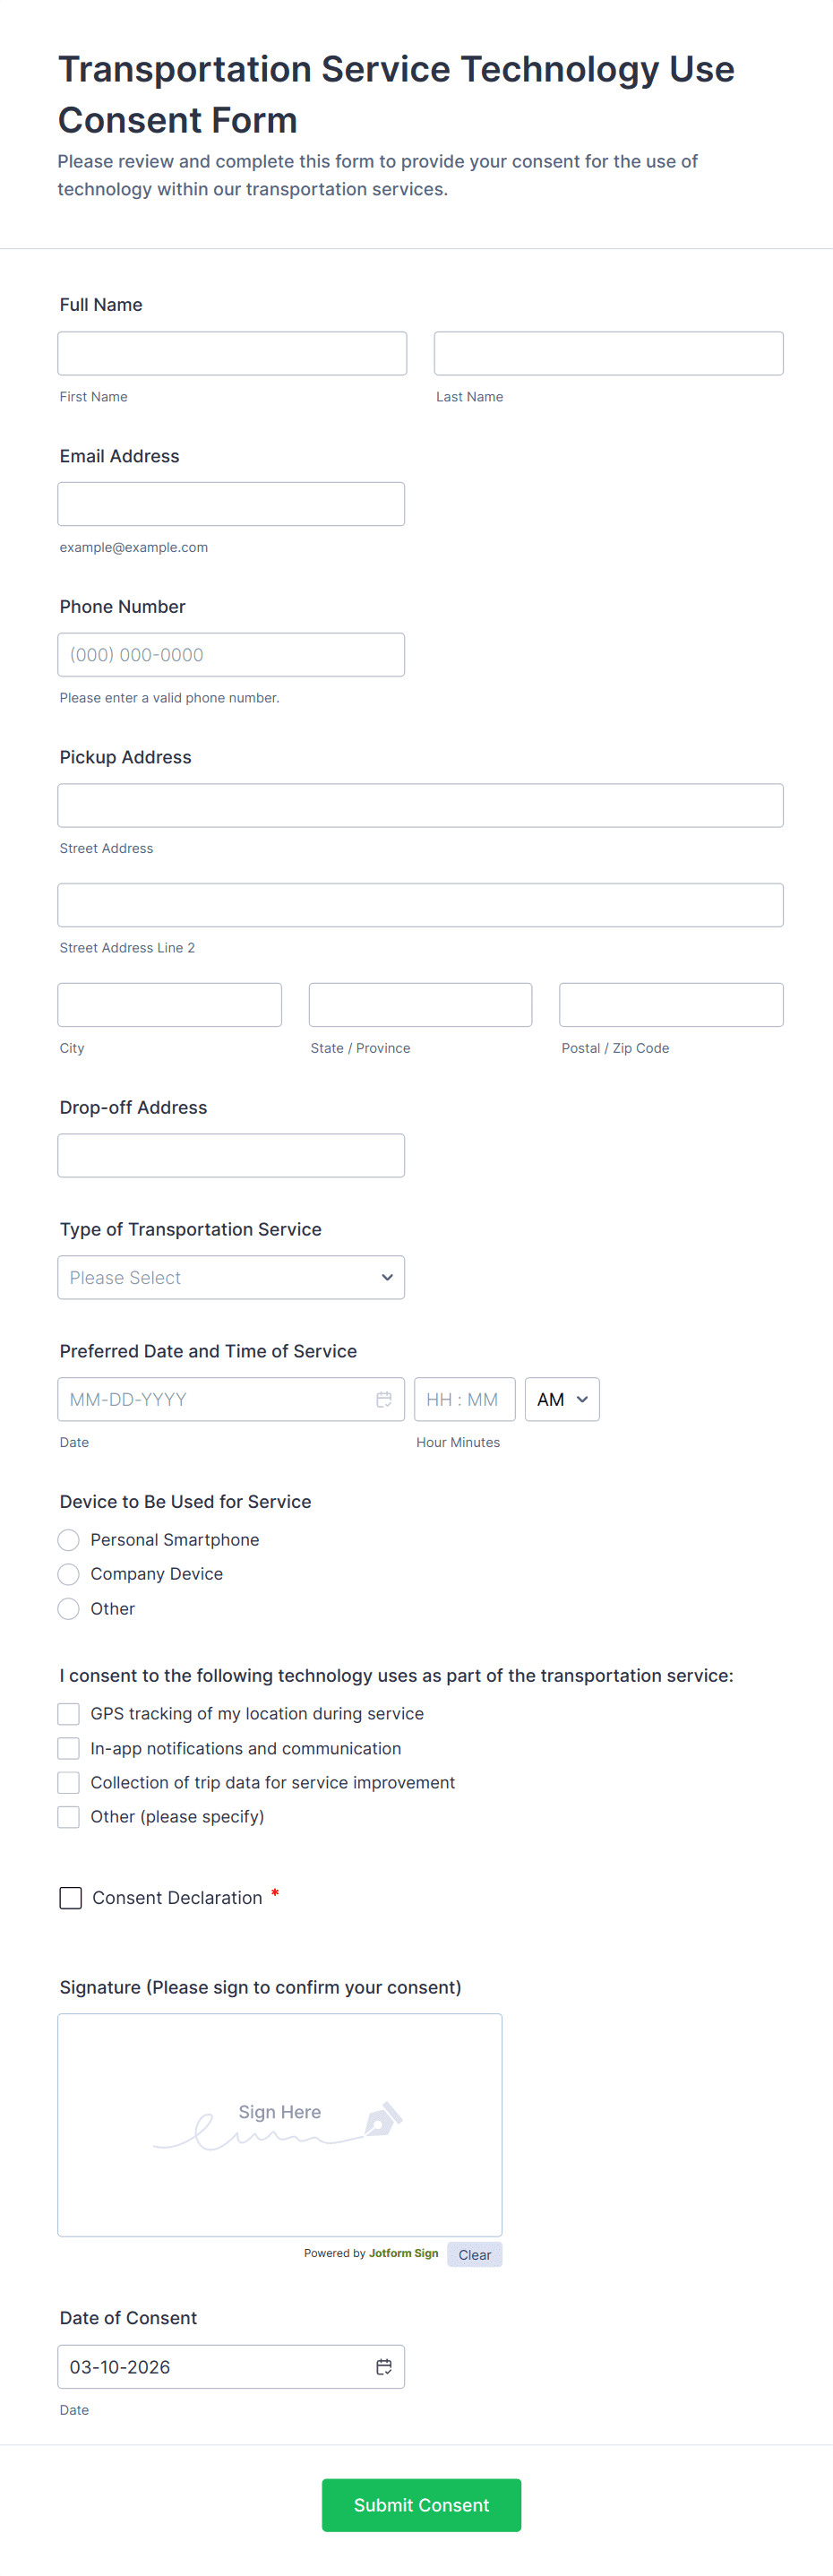Click the Sign Here signature area

[280, 2124]
